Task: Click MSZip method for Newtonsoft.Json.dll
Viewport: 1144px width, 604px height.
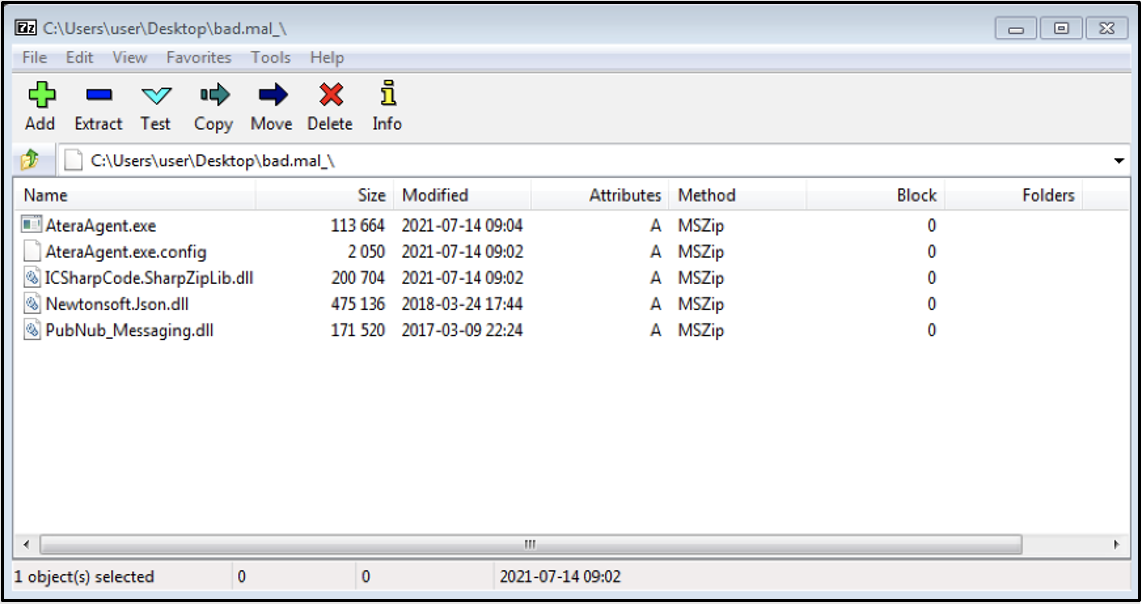Action: point(700,304)
